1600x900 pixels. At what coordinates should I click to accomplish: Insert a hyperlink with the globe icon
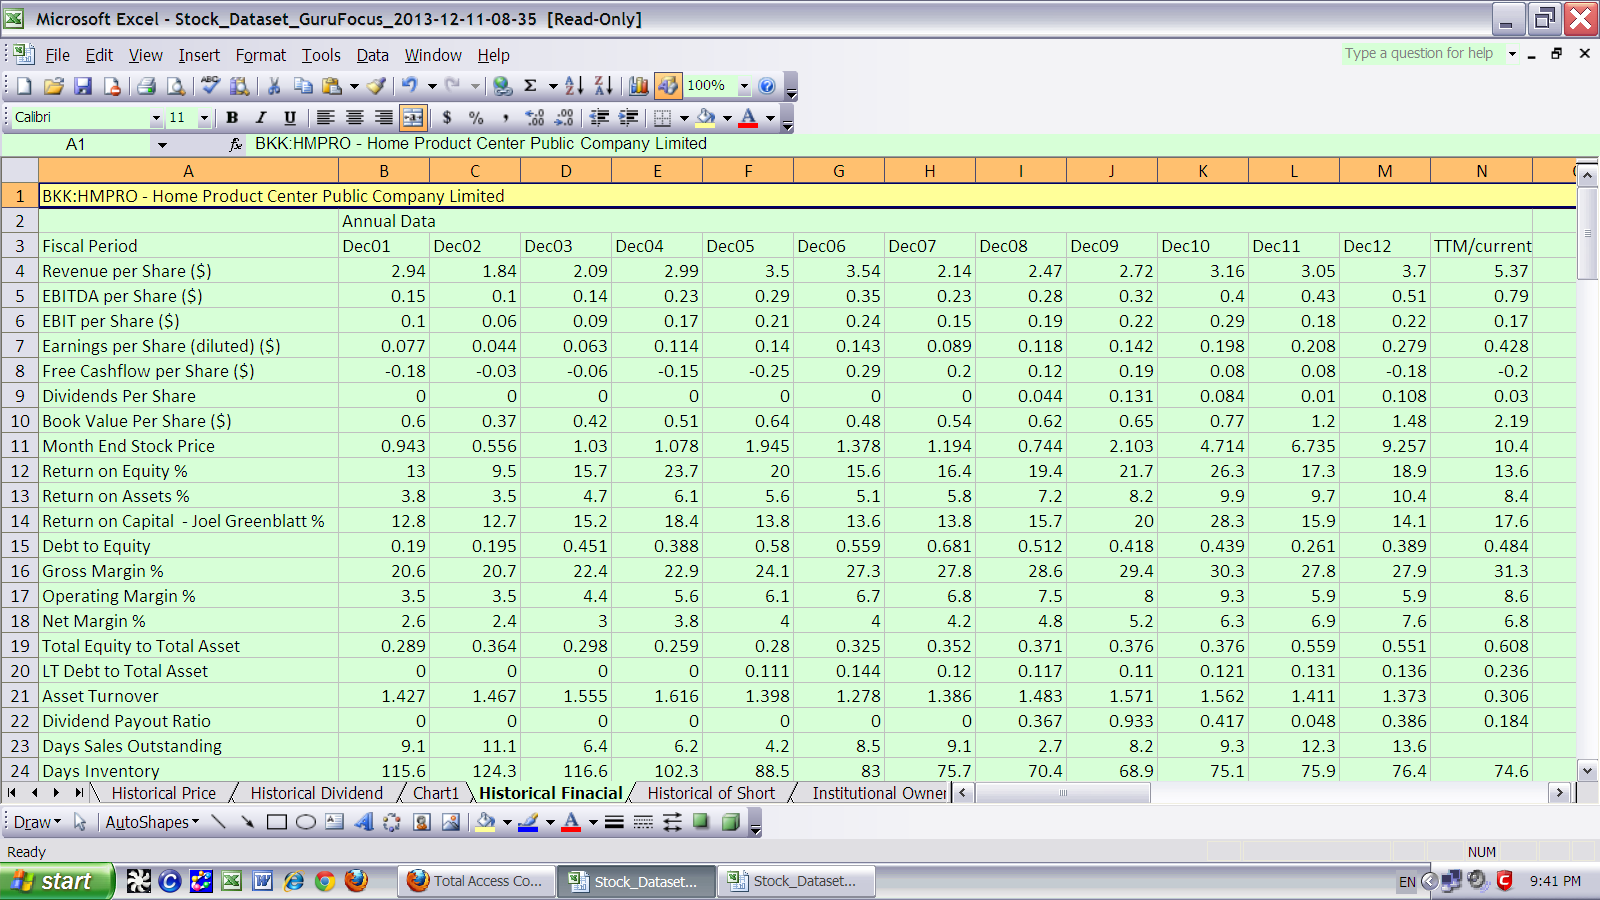(502, 86)
